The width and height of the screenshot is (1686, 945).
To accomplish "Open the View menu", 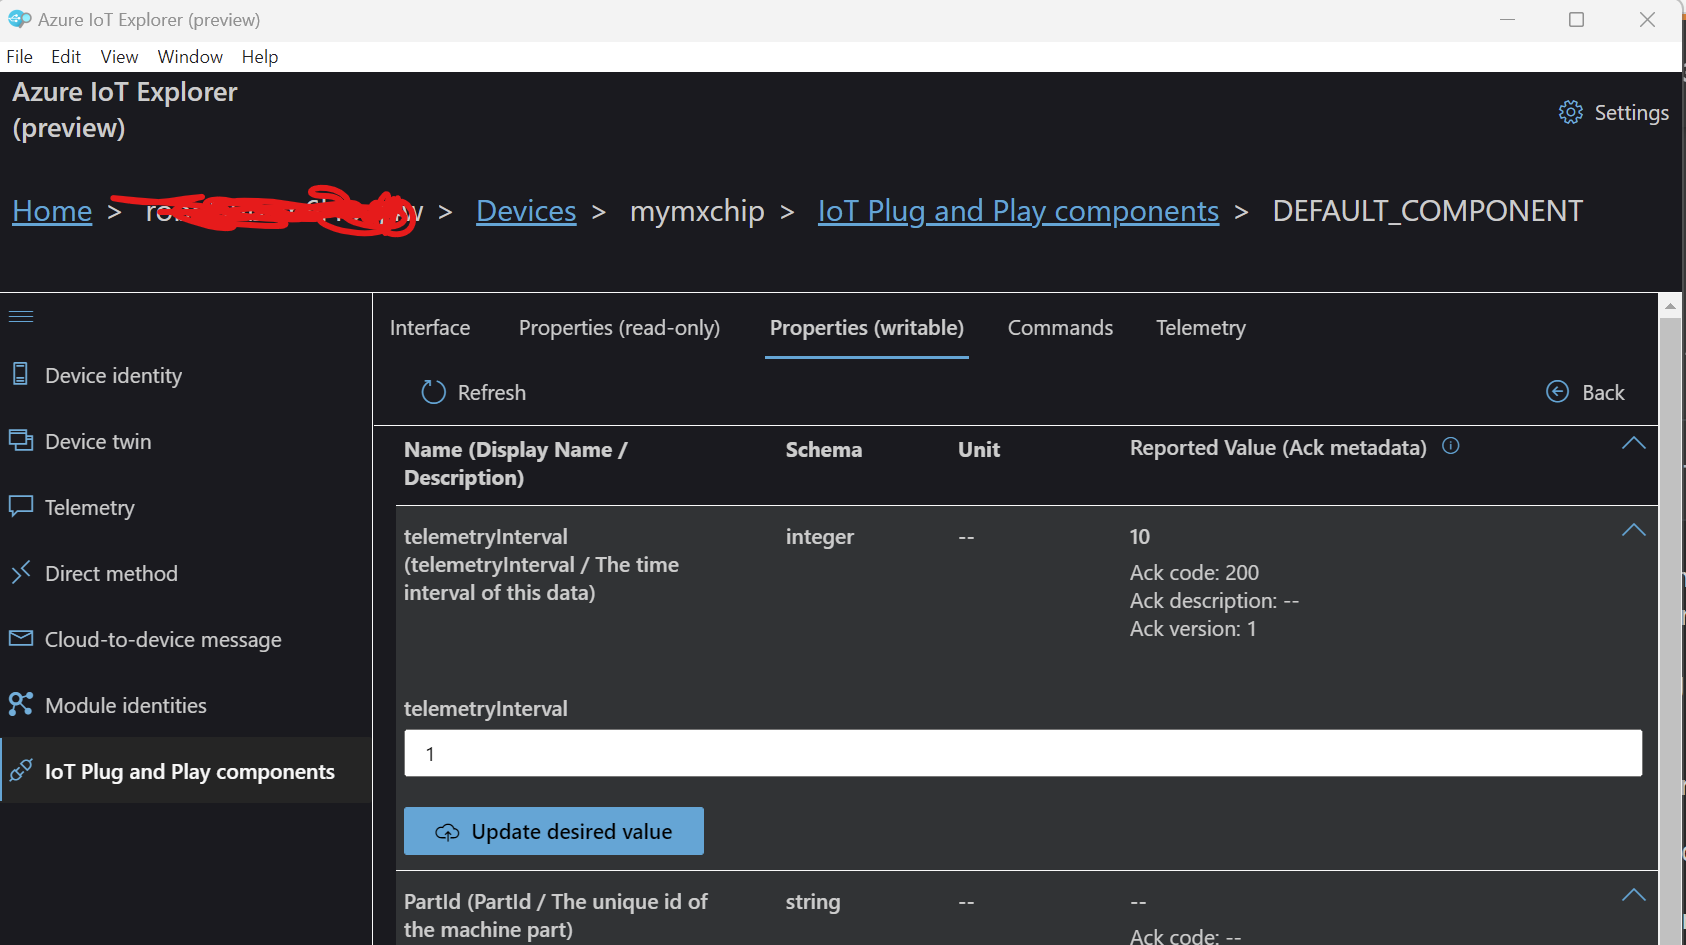I will 119,57.
